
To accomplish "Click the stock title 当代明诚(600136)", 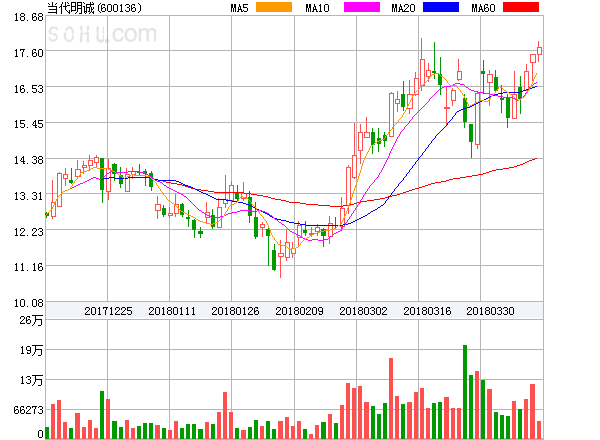I will pyautogui.click(x=94, y=8).
